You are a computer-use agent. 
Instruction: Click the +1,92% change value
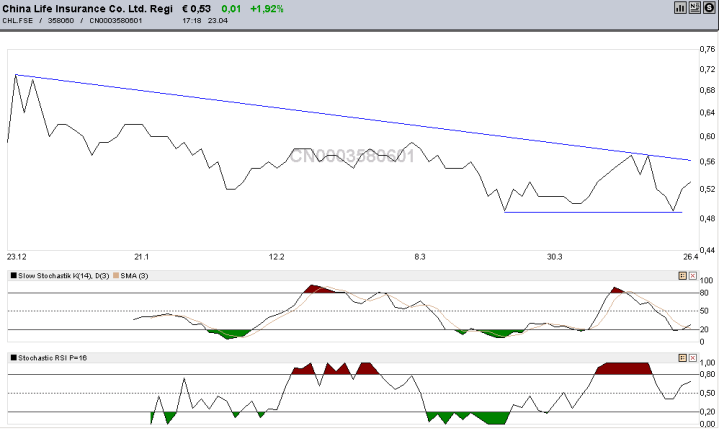pyautogui.click(x=267, y=9)
